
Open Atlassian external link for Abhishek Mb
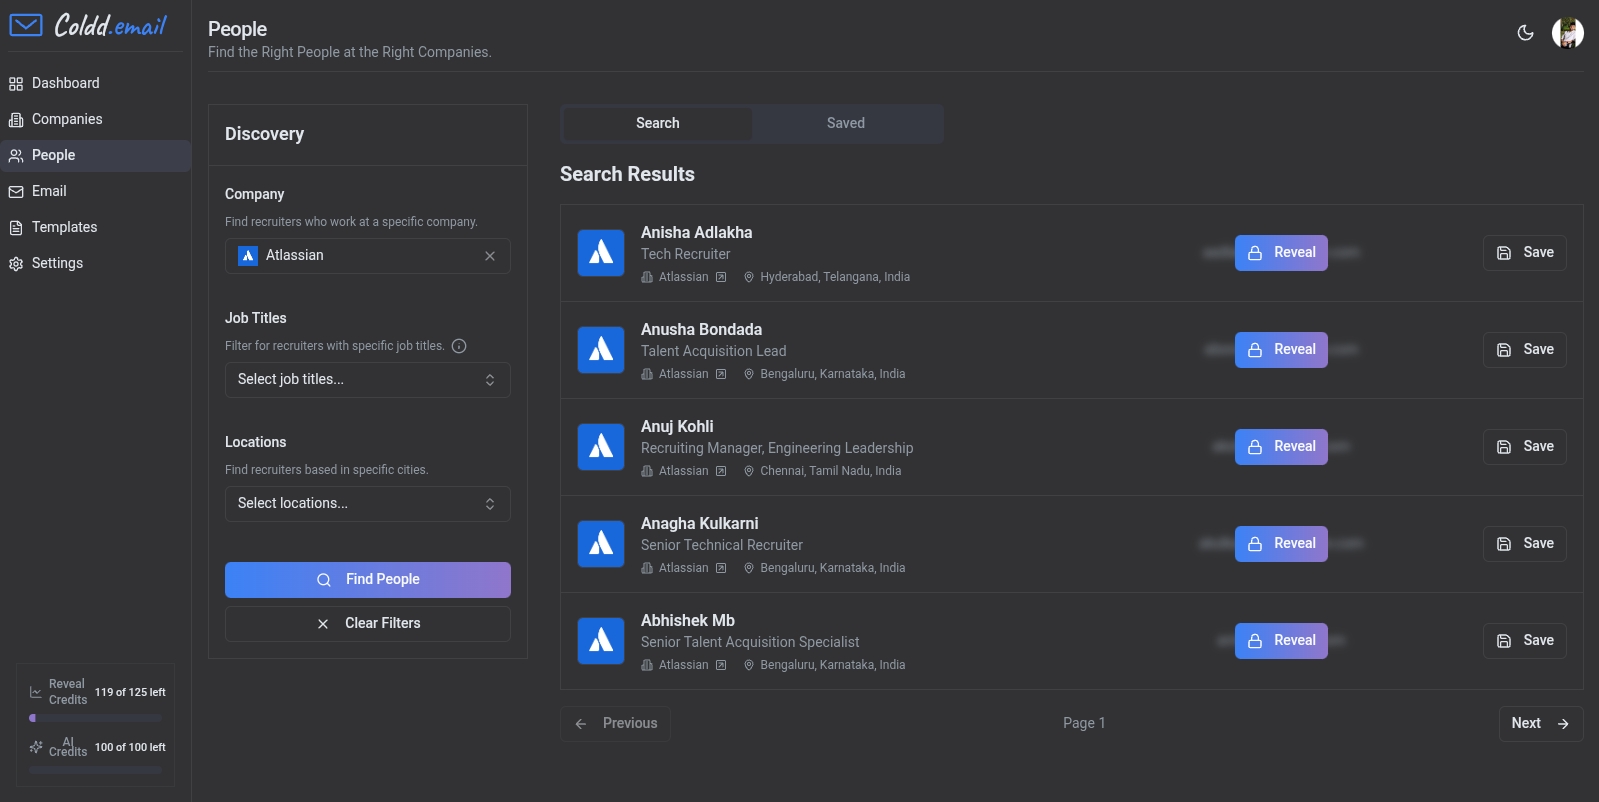coord(721,665)
